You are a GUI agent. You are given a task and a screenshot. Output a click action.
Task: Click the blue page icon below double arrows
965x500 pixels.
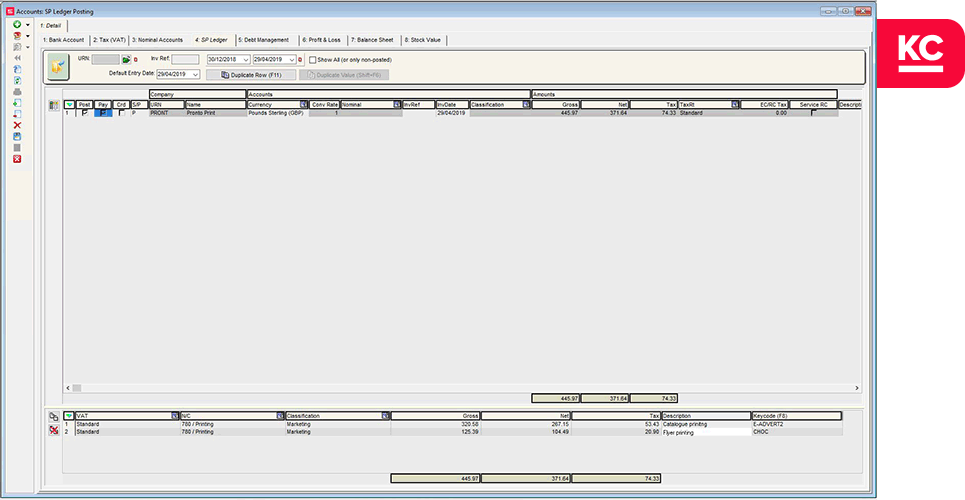(x=17, y=69)
